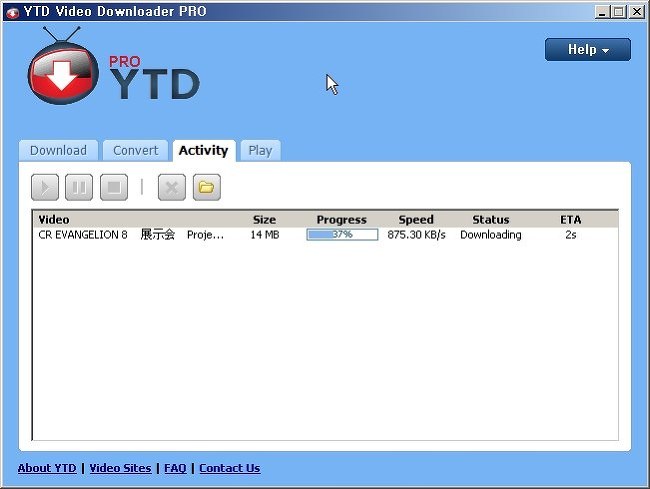The width and height of the screenshot is (650, 489).
Task: Click the 37% progress bar
Action: point(342,235)
